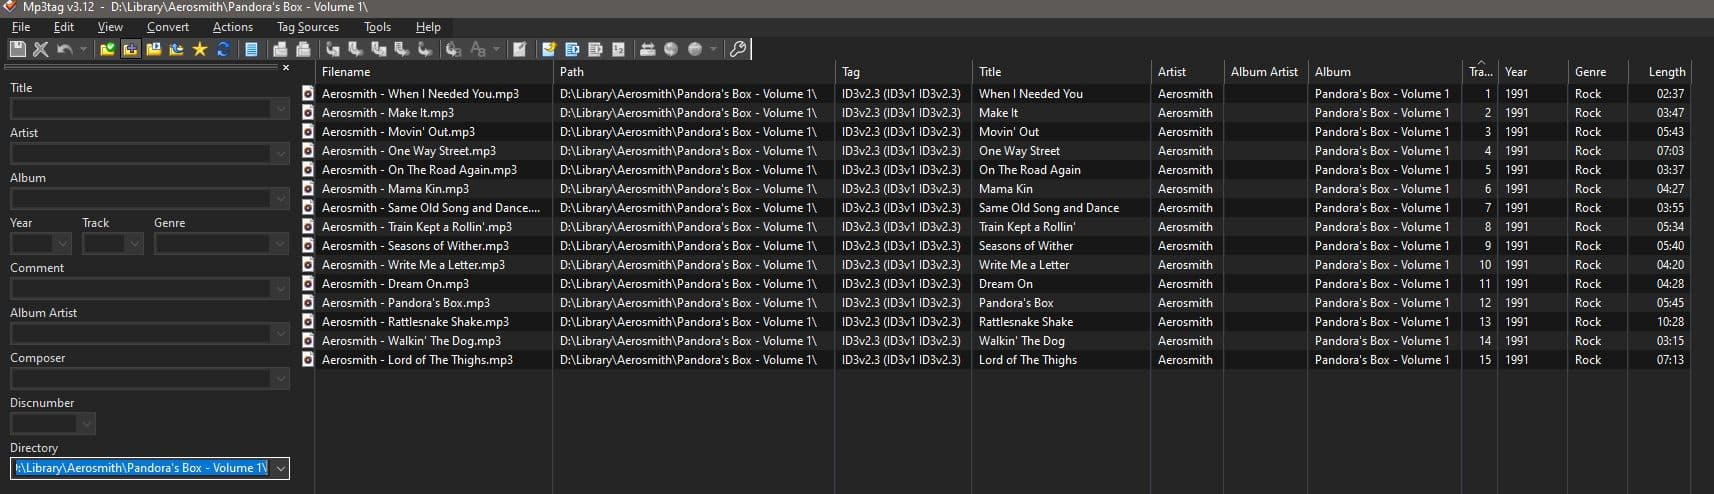Click the Remove tag X icon
The height and width of the screenshot is (494, 1714).
pos(41,49)
